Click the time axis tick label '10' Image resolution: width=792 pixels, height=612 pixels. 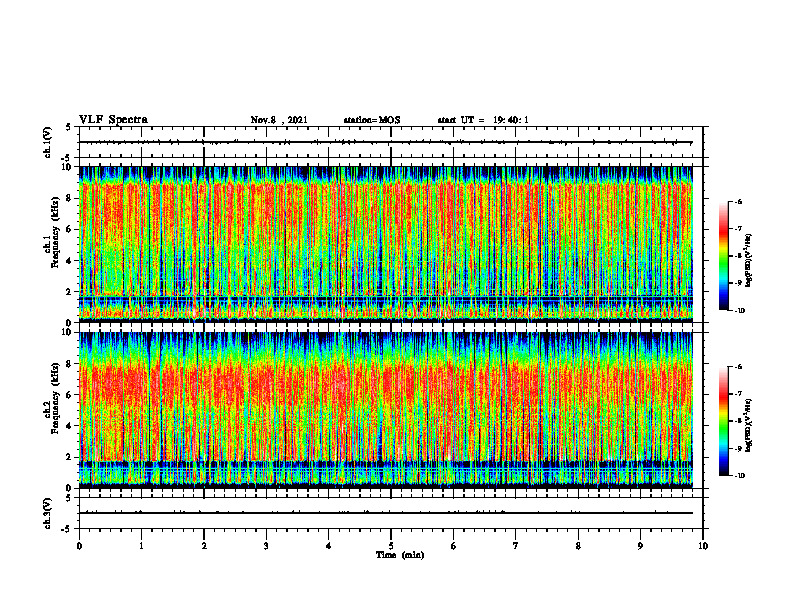[703, 546]
